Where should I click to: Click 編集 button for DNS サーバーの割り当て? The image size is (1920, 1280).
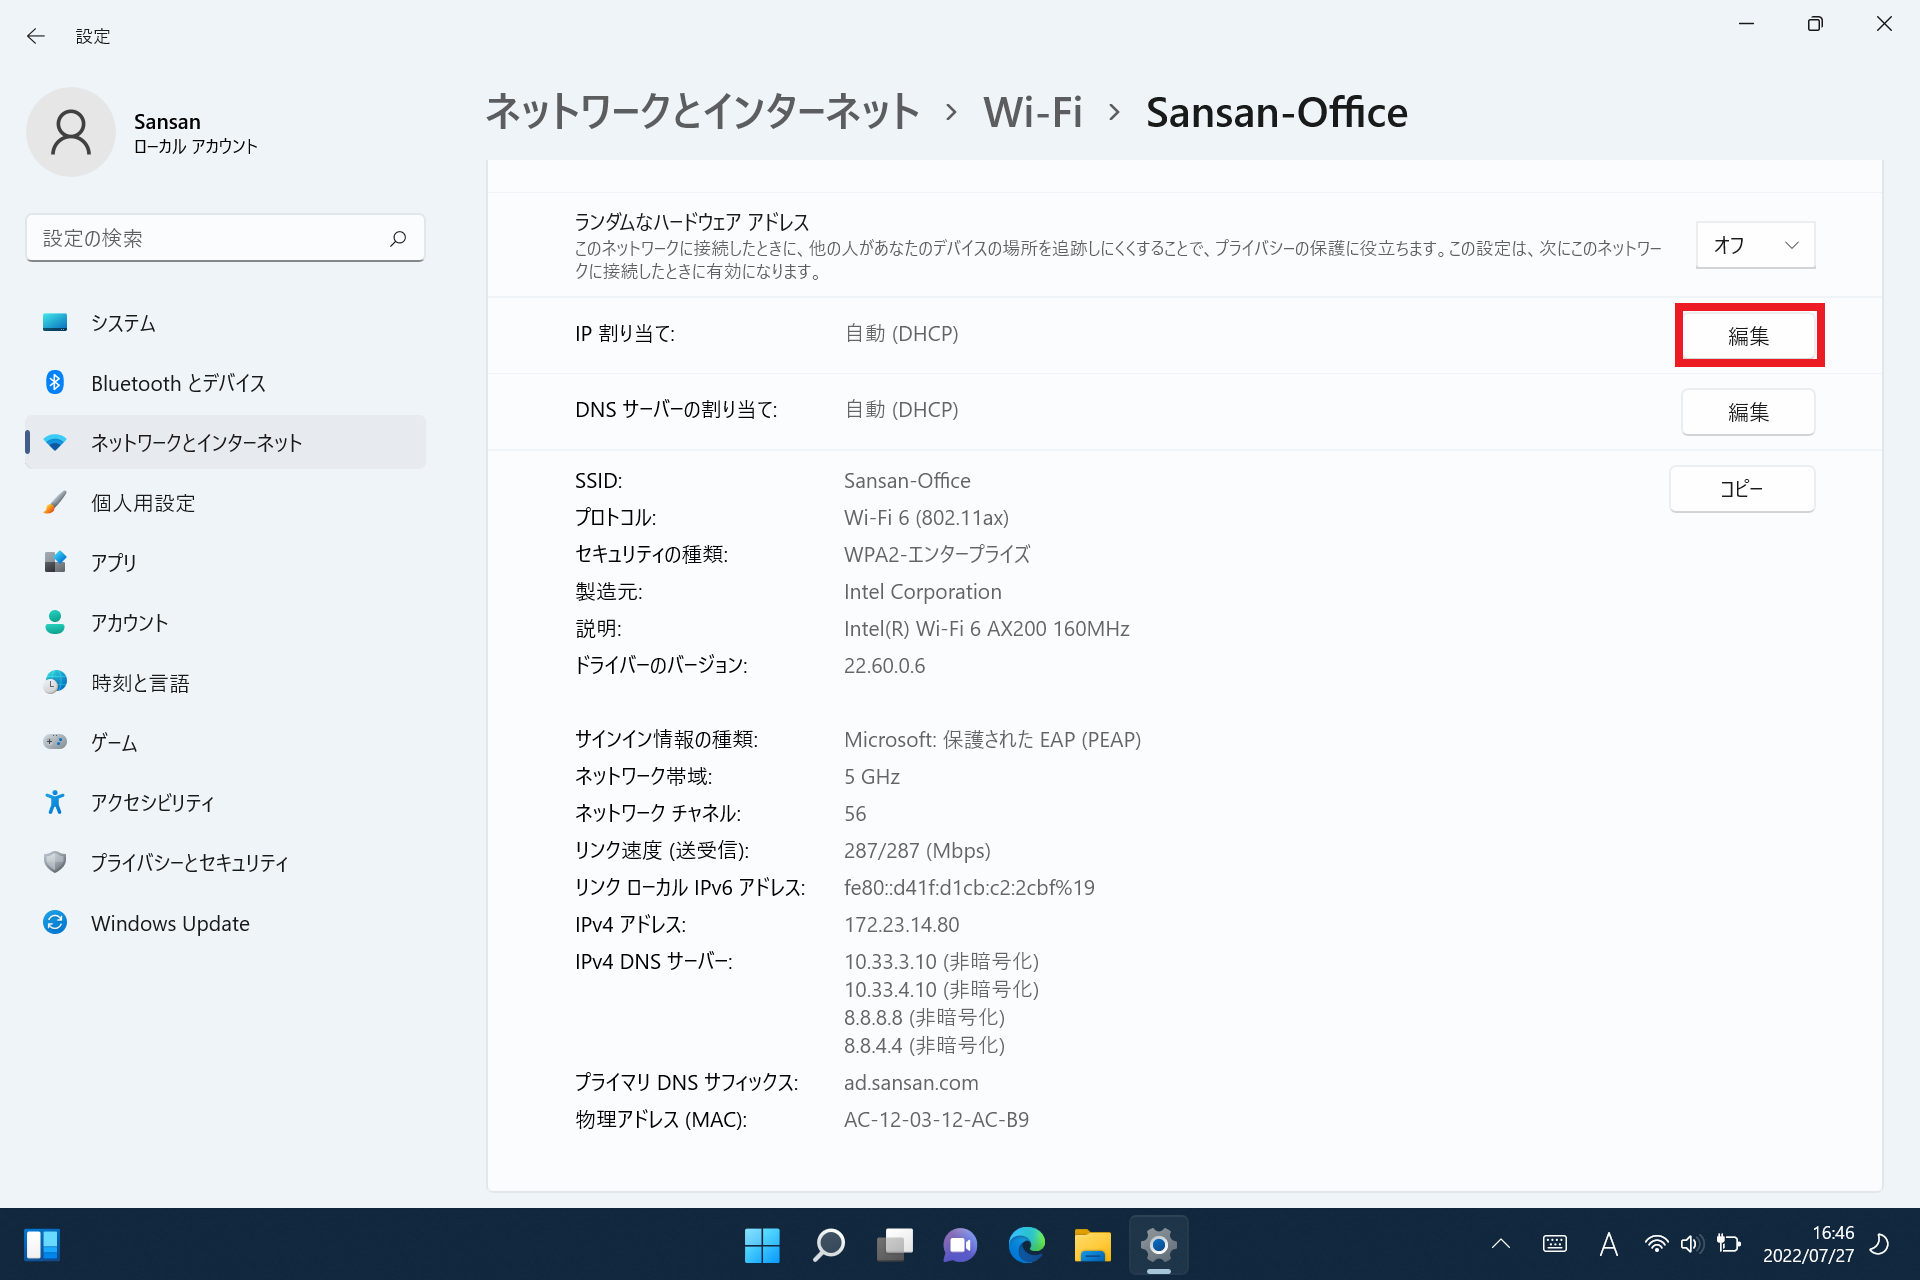click(x=1748, y=412)
